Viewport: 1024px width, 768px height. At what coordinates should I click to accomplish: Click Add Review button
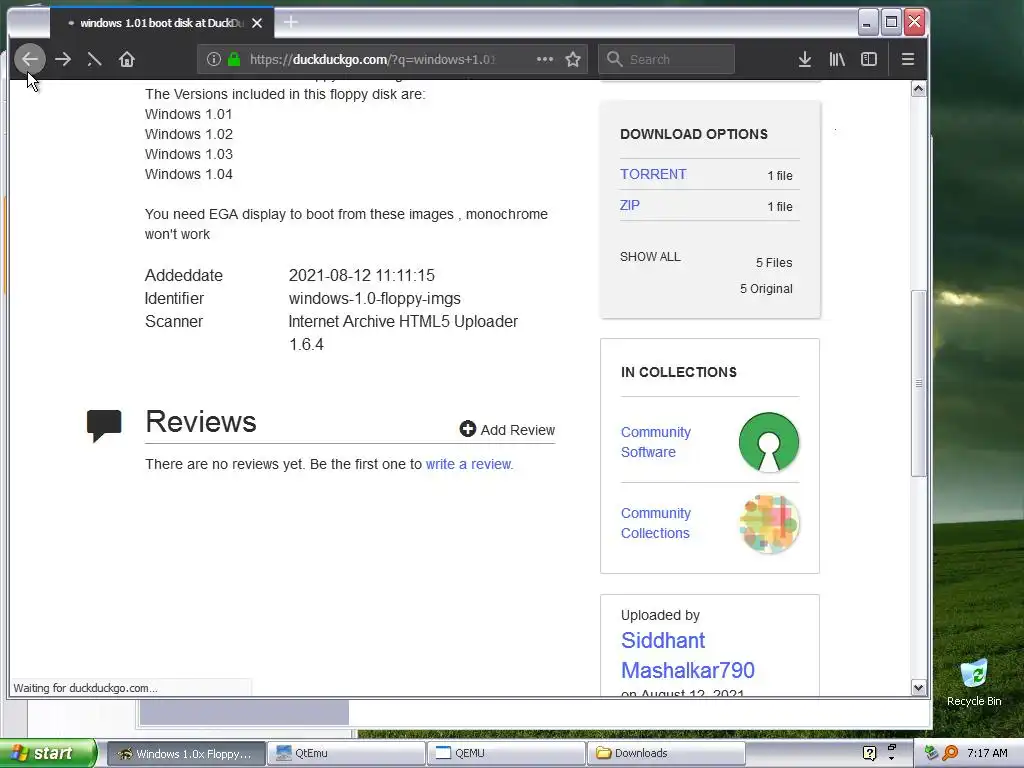click(x=507, y=430)
